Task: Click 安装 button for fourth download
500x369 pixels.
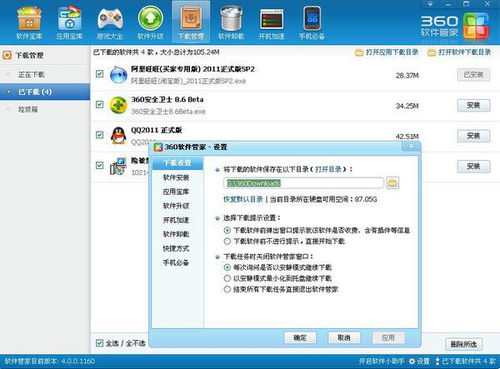Action: [473, 166]
